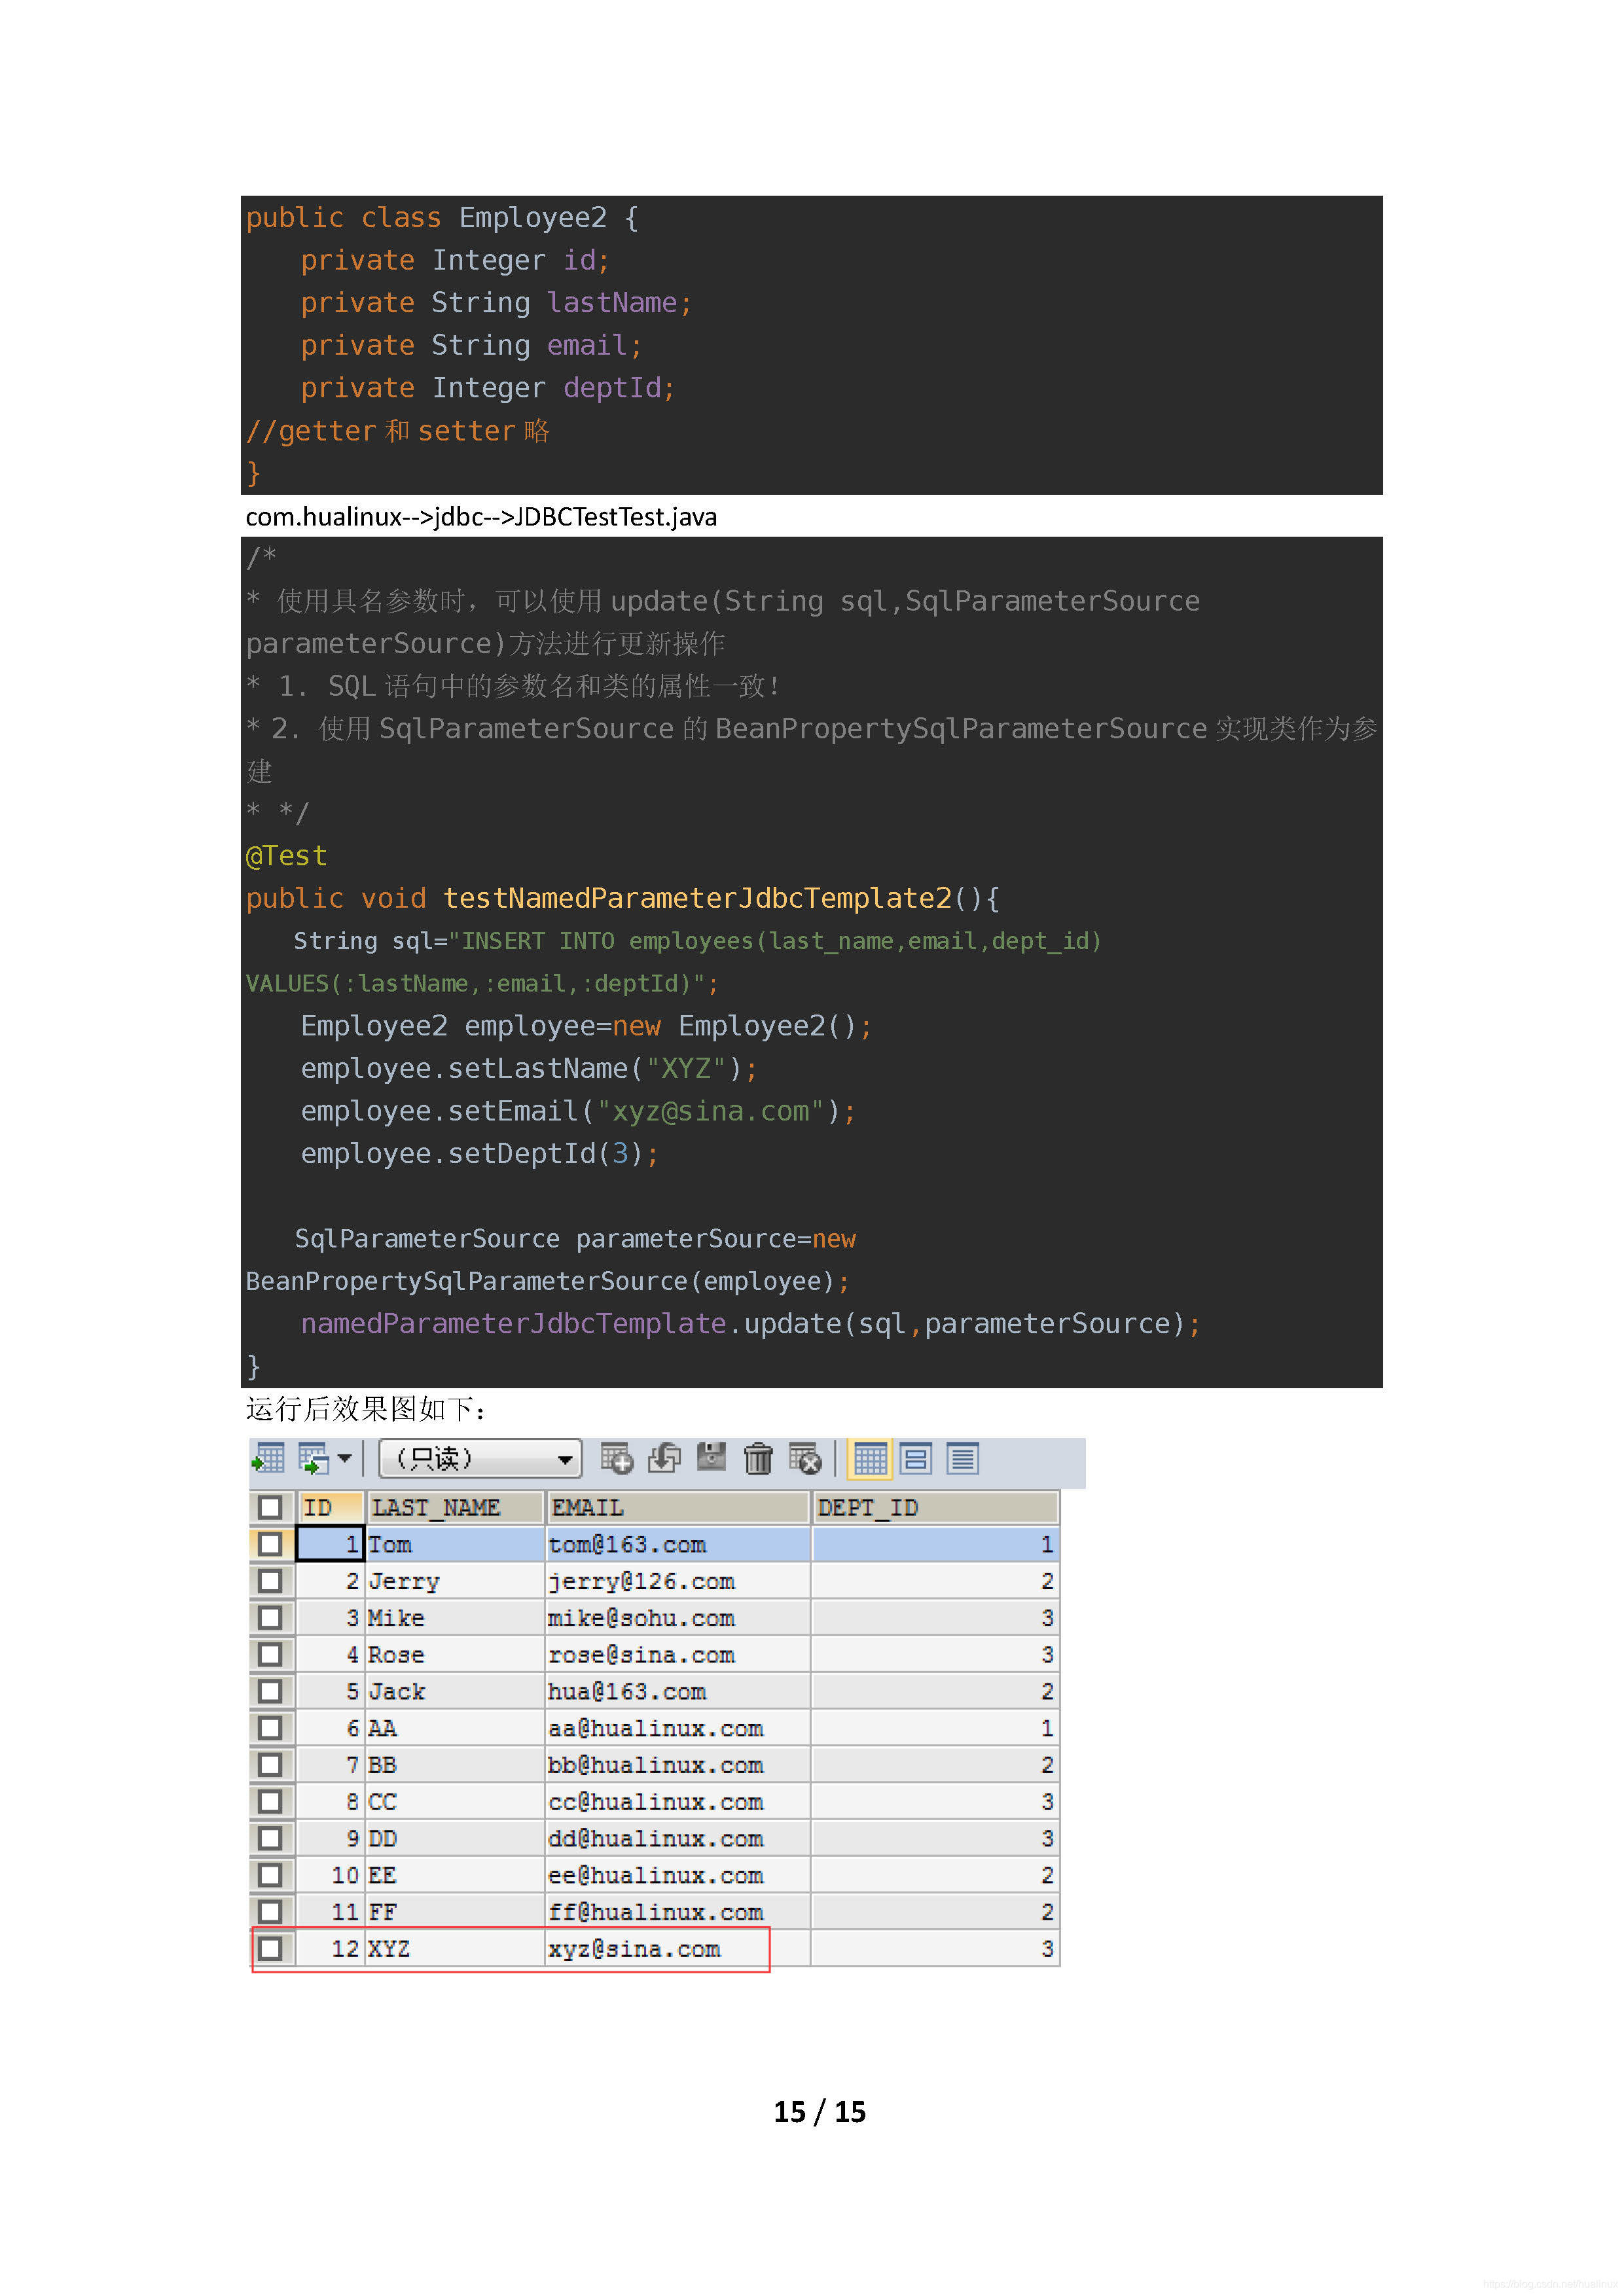Click the export table data icon
This screenshot has height=2296, width=1624.
tap(268, 1458)
